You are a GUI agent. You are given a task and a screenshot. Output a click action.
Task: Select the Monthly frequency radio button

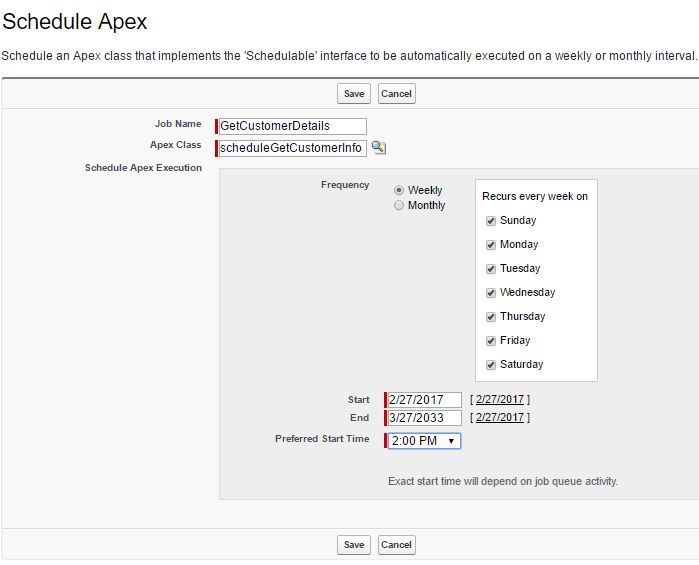399,205
